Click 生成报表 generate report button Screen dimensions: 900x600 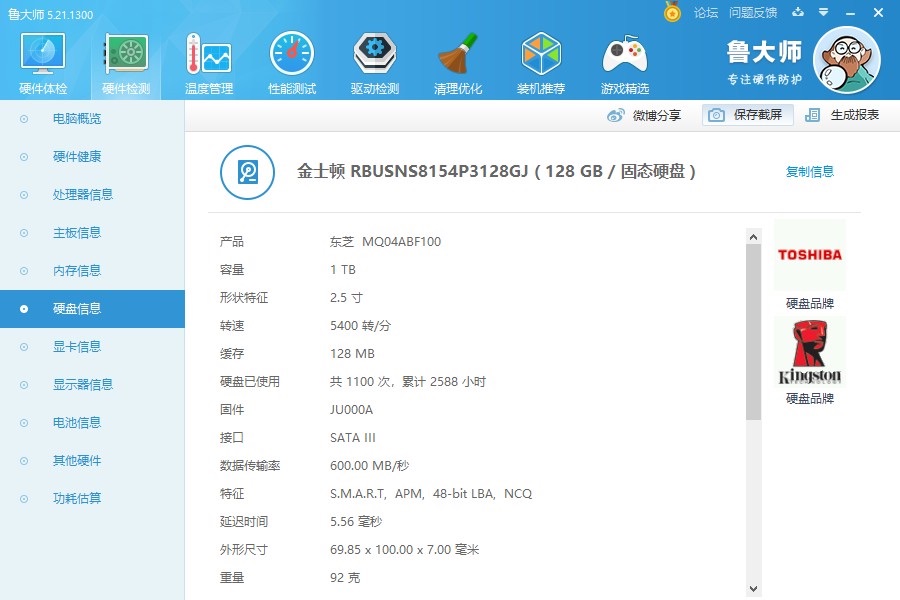coord(842,115)
